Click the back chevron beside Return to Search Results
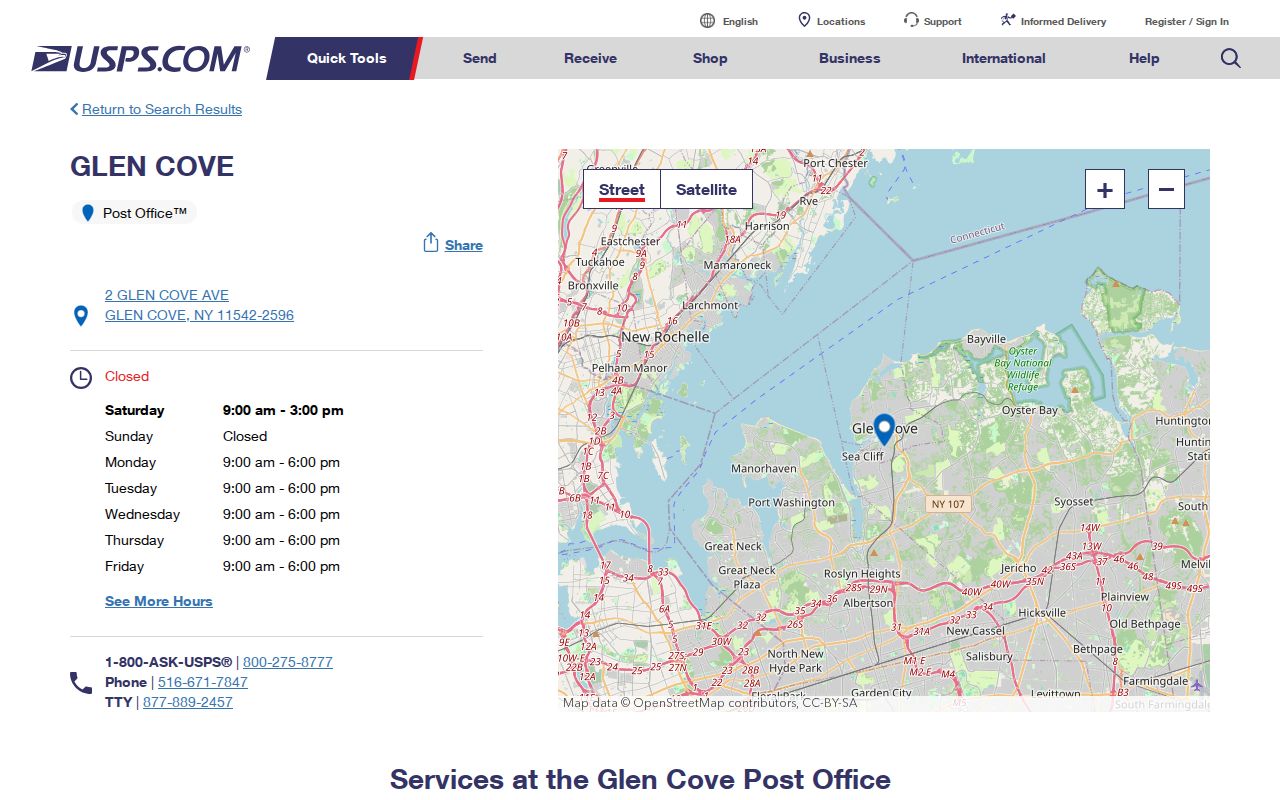 click(x=74, y=109)
